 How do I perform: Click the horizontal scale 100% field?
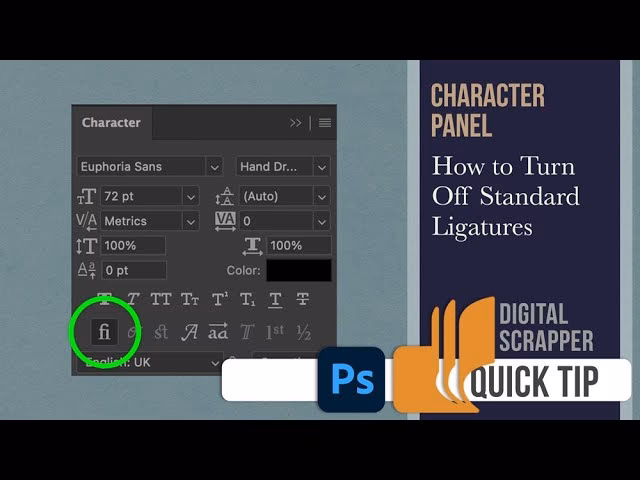coord(299,246)
